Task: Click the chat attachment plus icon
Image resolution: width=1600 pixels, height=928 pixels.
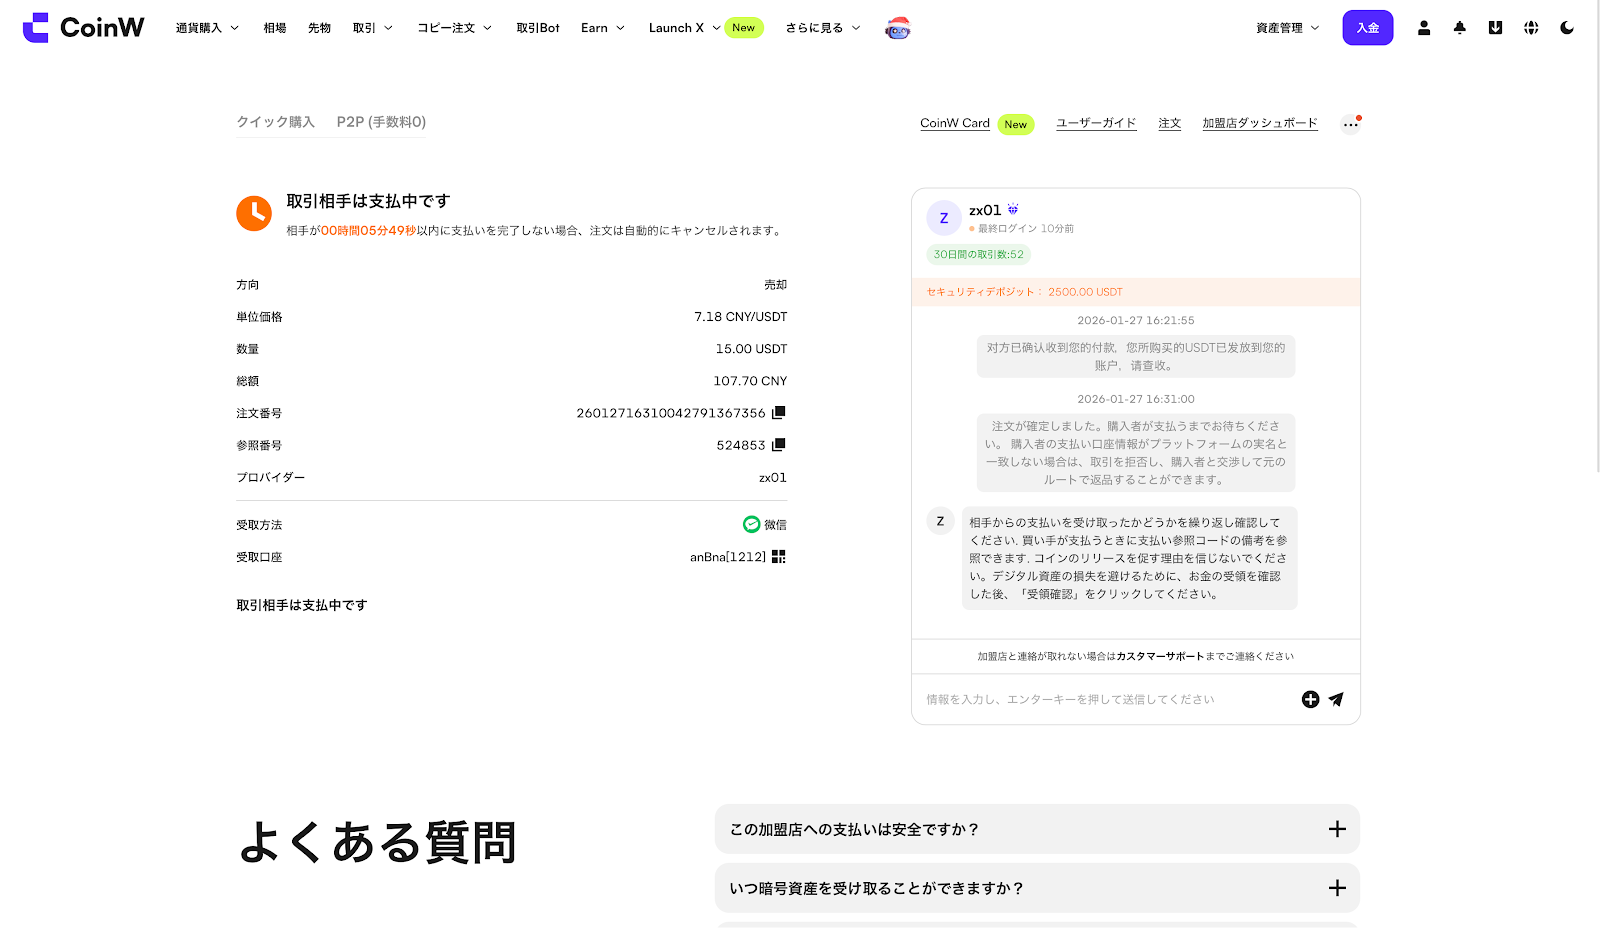Action: (x=1310, y=700)
